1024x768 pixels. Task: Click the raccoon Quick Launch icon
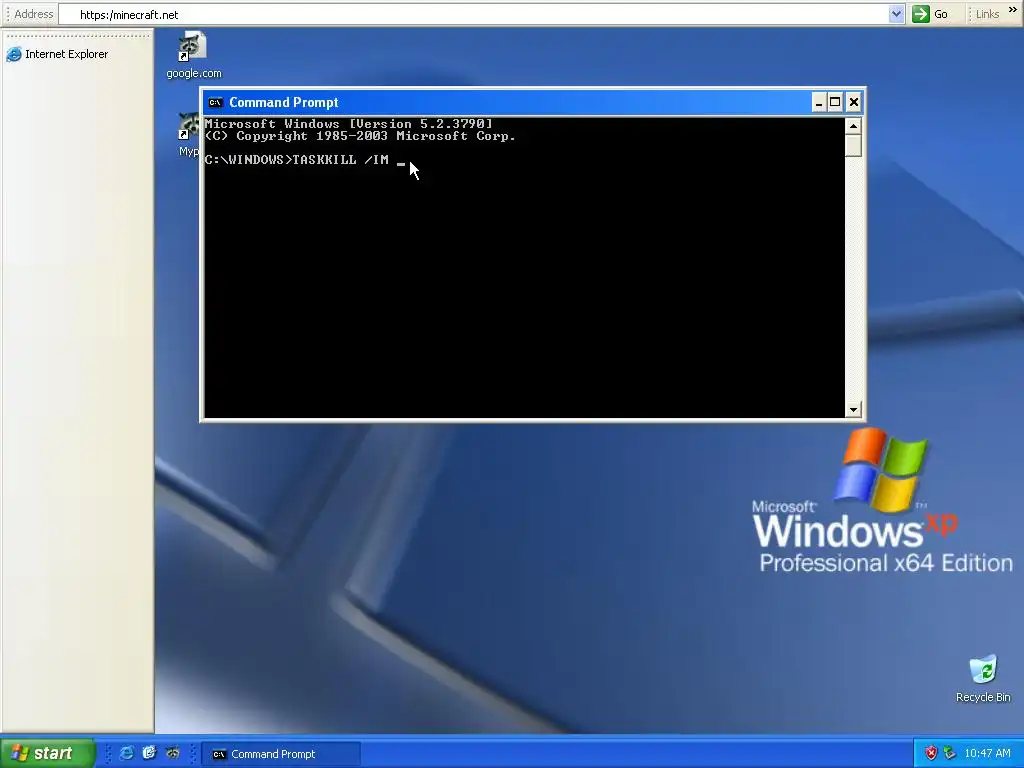[173, 754]
